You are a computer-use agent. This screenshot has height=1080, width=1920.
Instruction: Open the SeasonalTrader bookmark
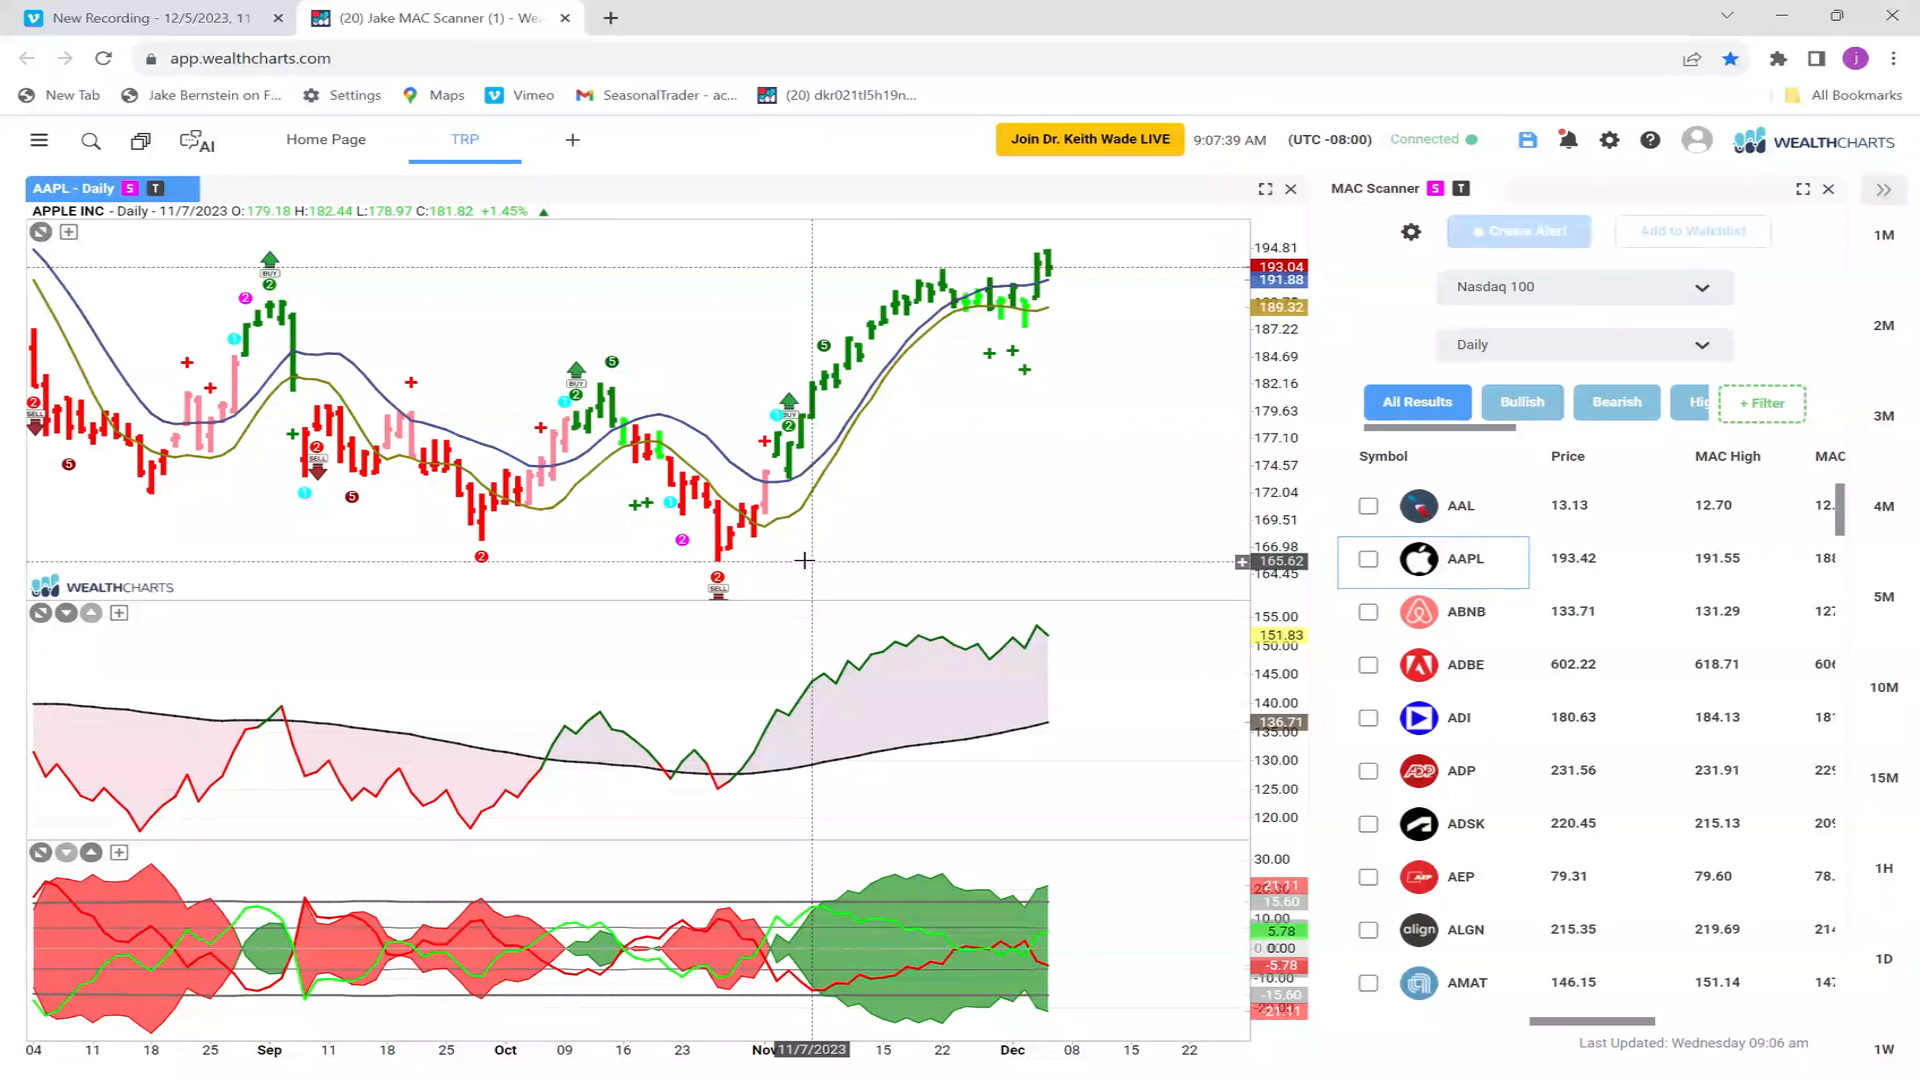pos(656,95)
